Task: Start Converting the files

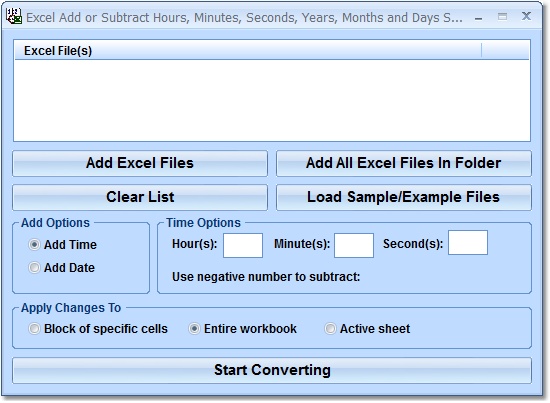Action: point(272,370)
